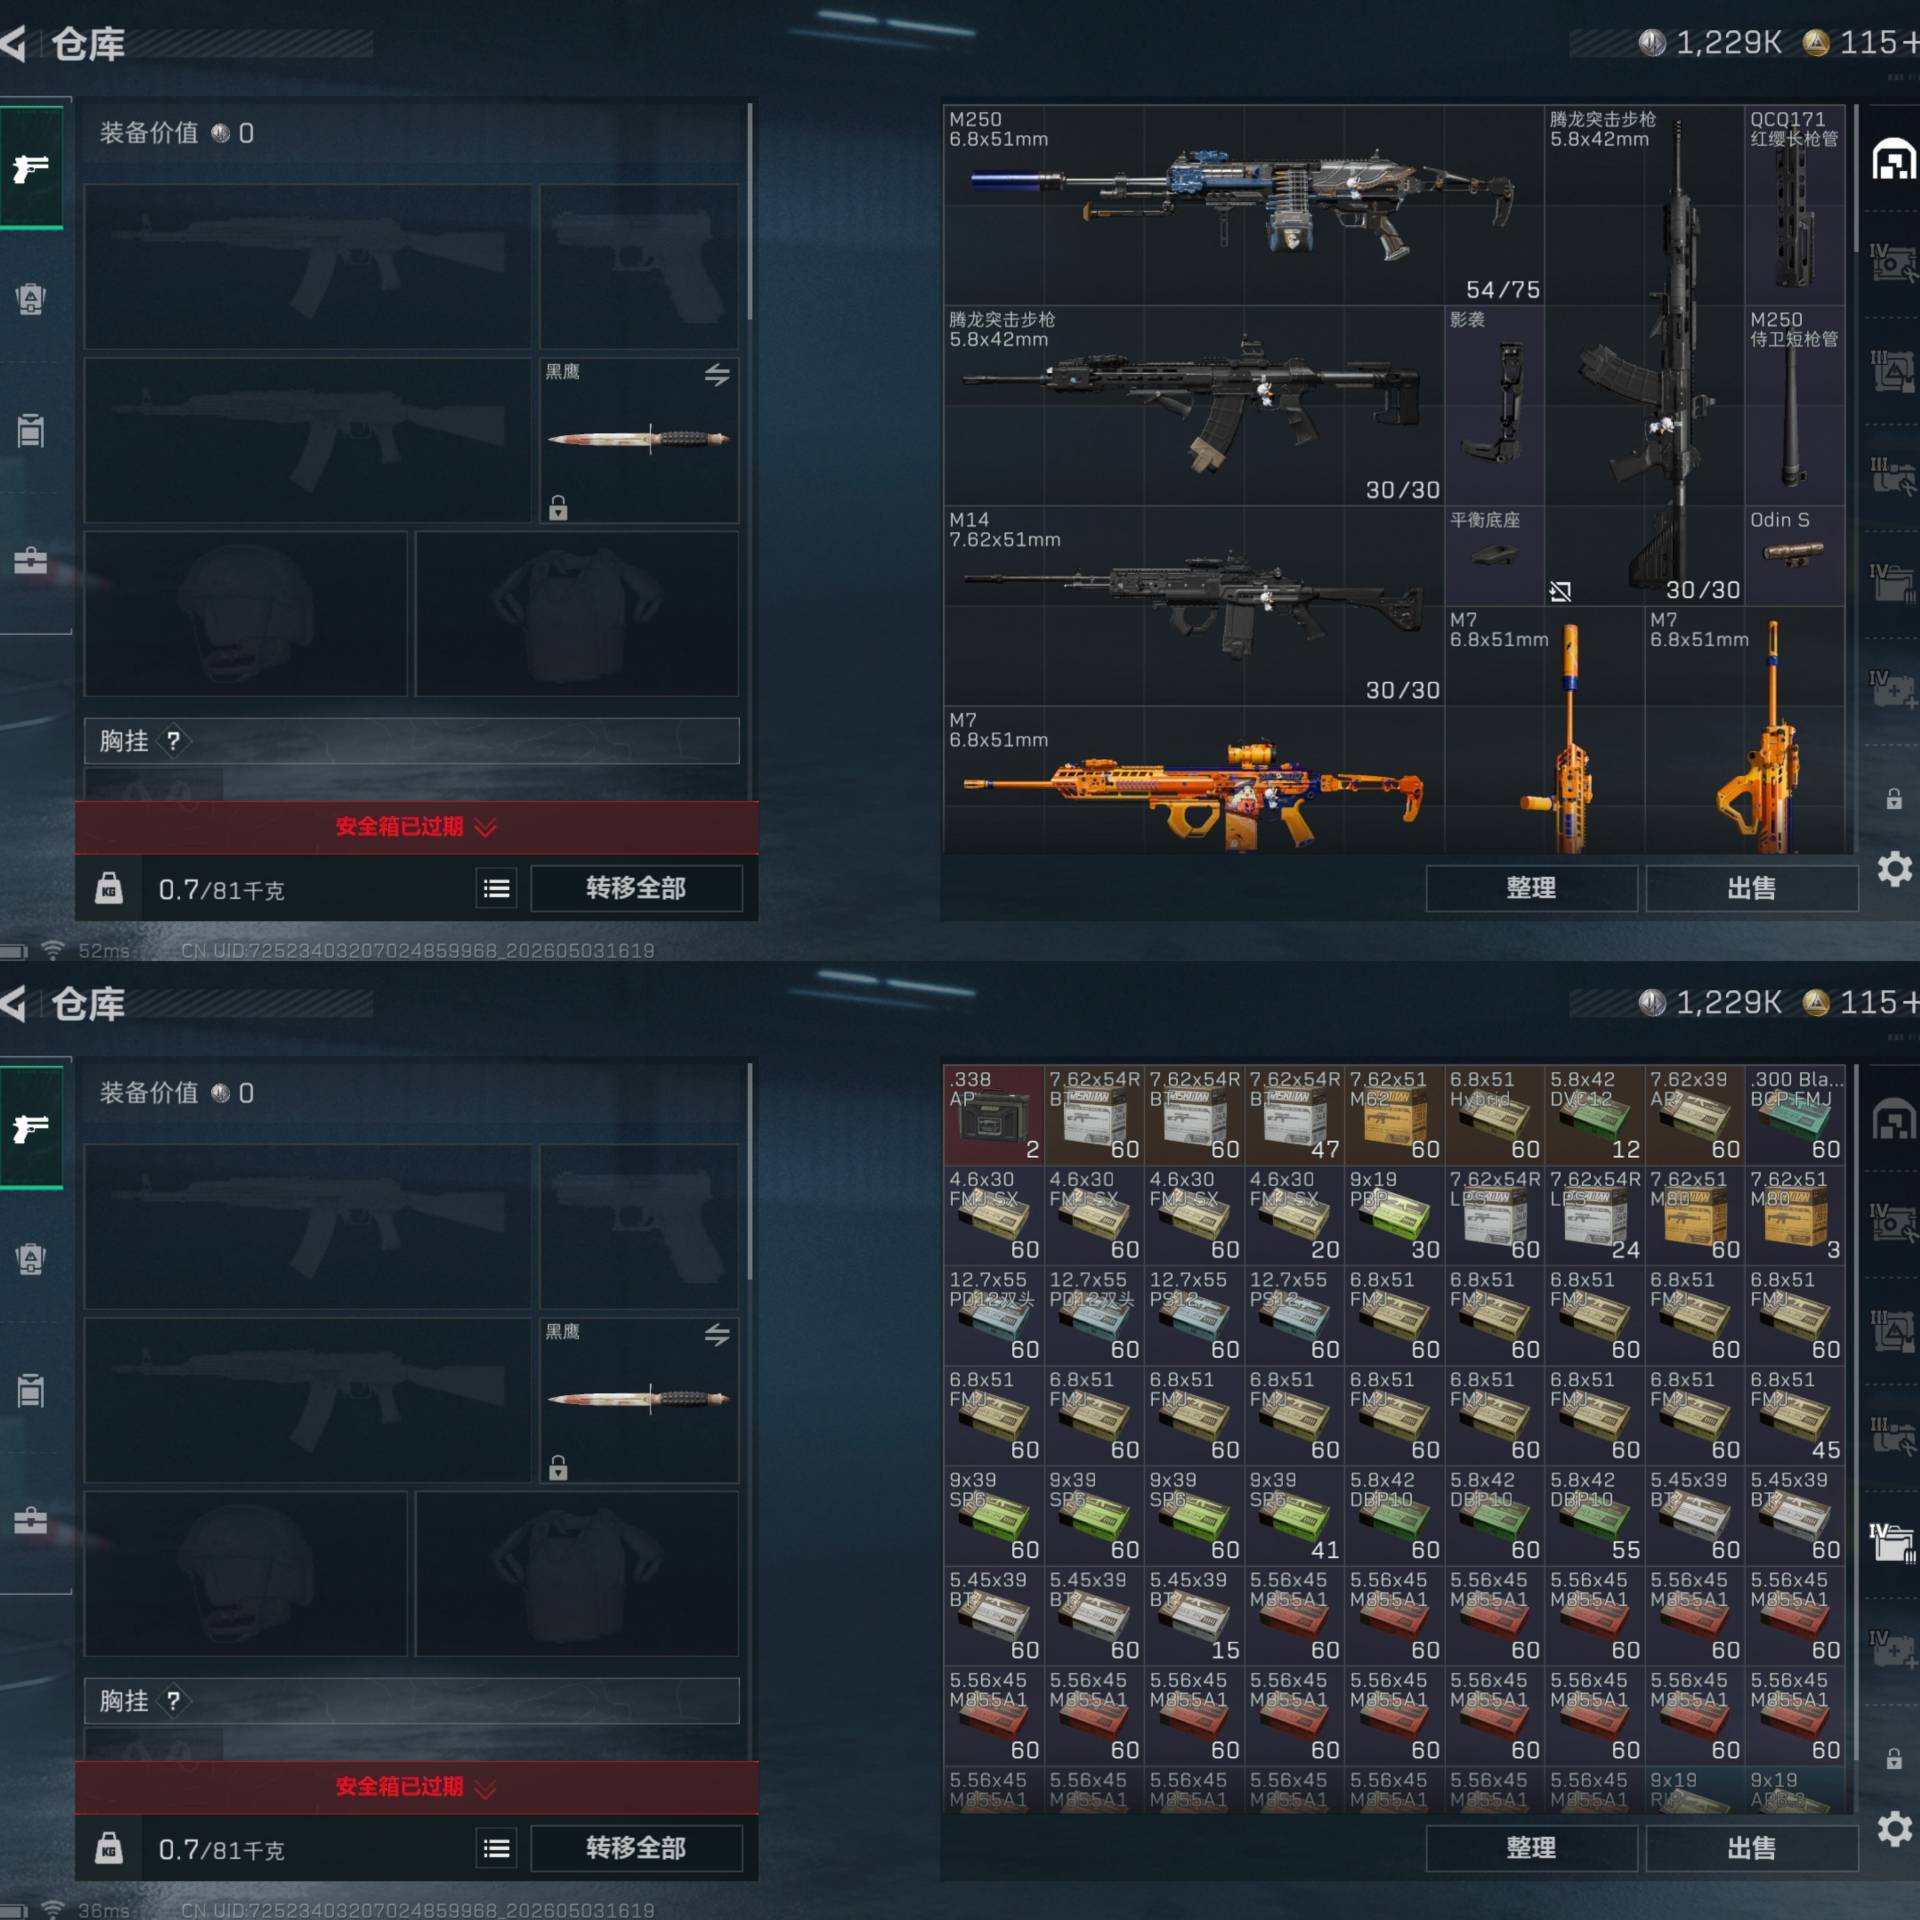Pick the 平衡底座 attachment item
Image resolution: width=1920 pixels, height=1920 pixels.
pos(1494,555)
